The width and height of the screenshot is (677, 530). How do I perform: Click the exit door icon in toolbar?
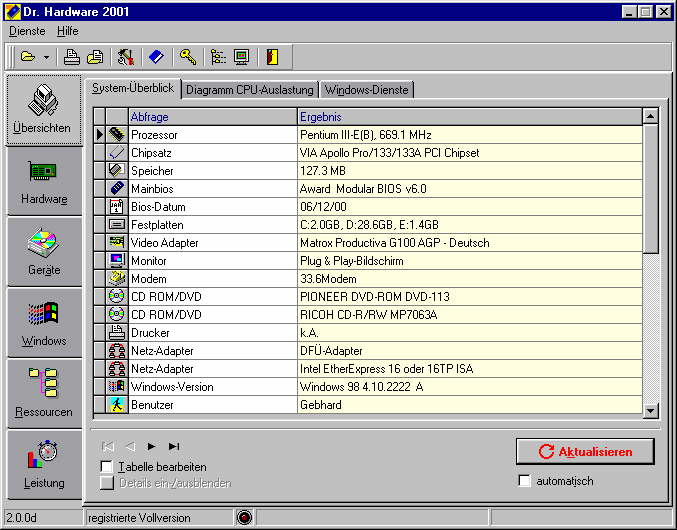pyautogui.click(x=272, y=57)
